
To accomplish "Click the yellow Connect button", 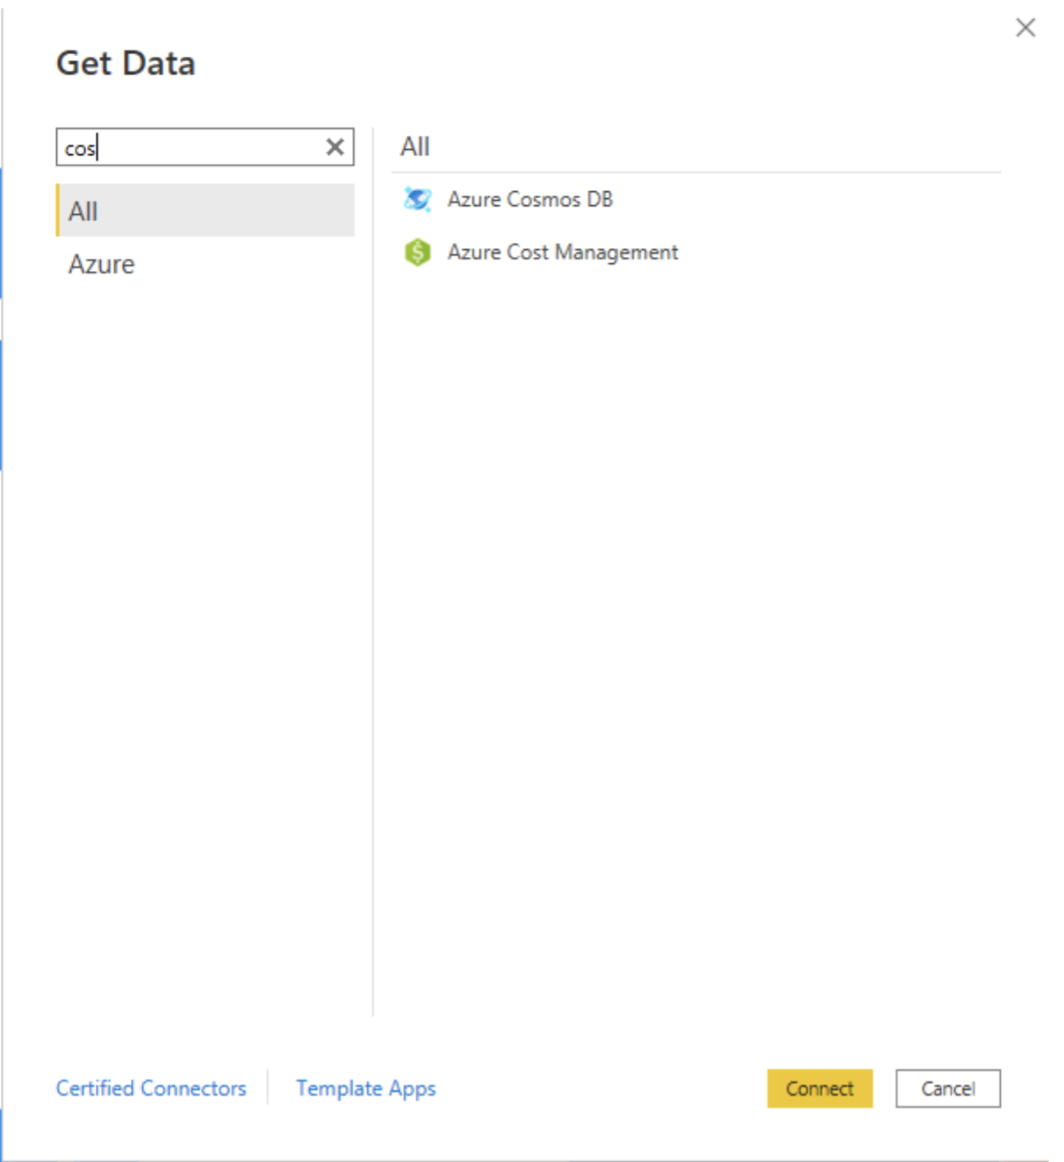I will coord(819,1088).
